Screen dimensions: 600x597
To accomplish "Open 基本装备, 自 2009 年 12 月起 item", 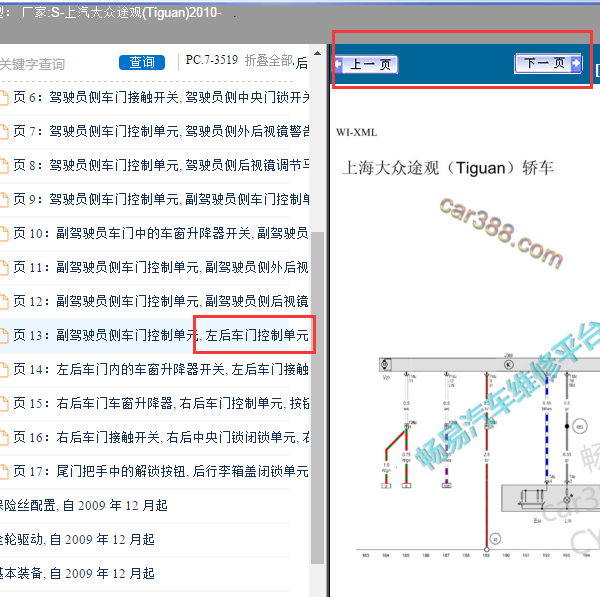I will pyautogui.click(x=77, y=574).
